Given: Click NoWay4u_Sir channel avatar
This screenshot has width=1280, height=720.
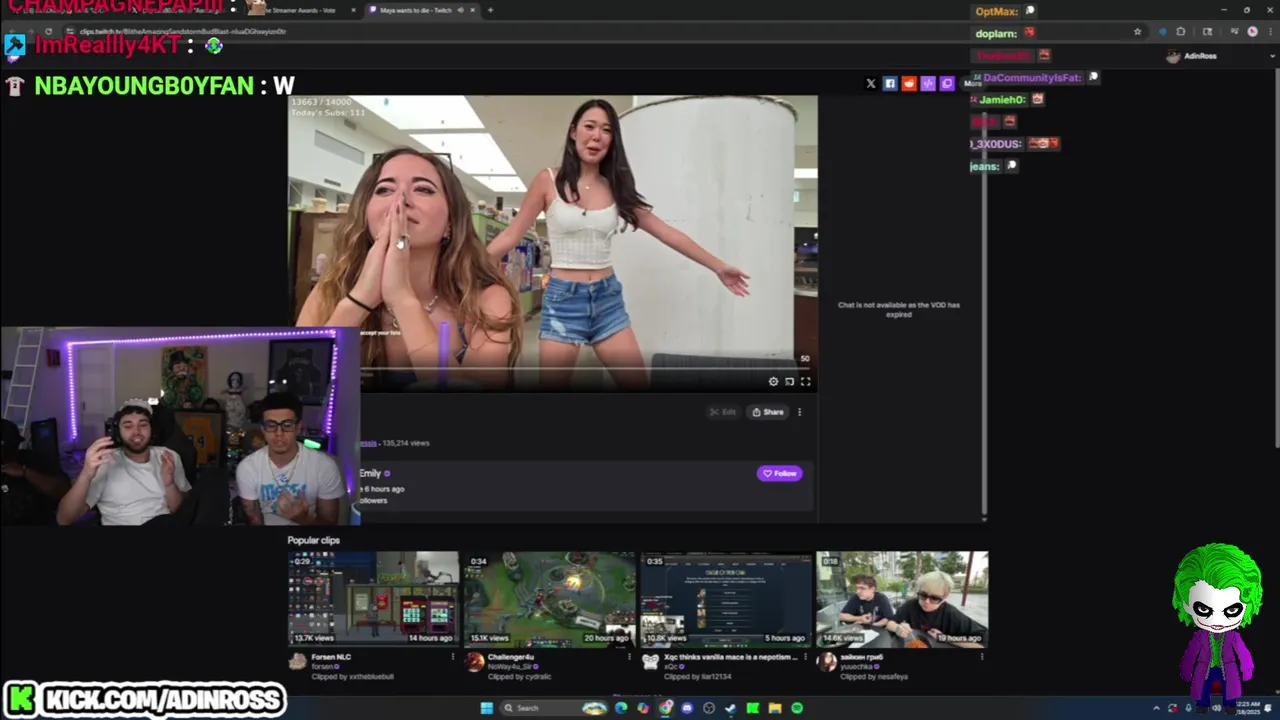Looking at the screenshot, I should pyautogui.click(x=474, y=661).
